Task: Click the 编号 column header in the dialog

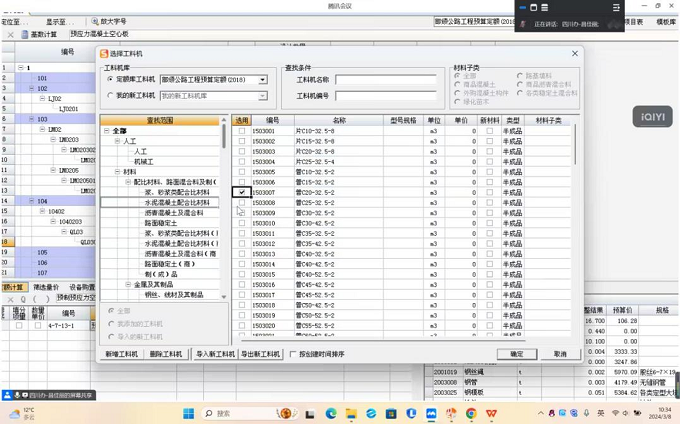Action: [x=272, y=121]
